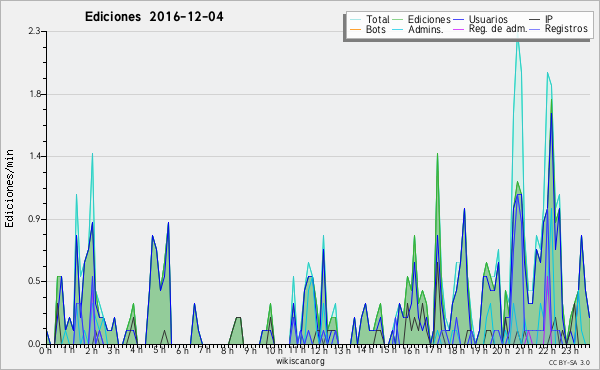
Task: Click the 12 h tick on time axis
Action: [318, 351]
